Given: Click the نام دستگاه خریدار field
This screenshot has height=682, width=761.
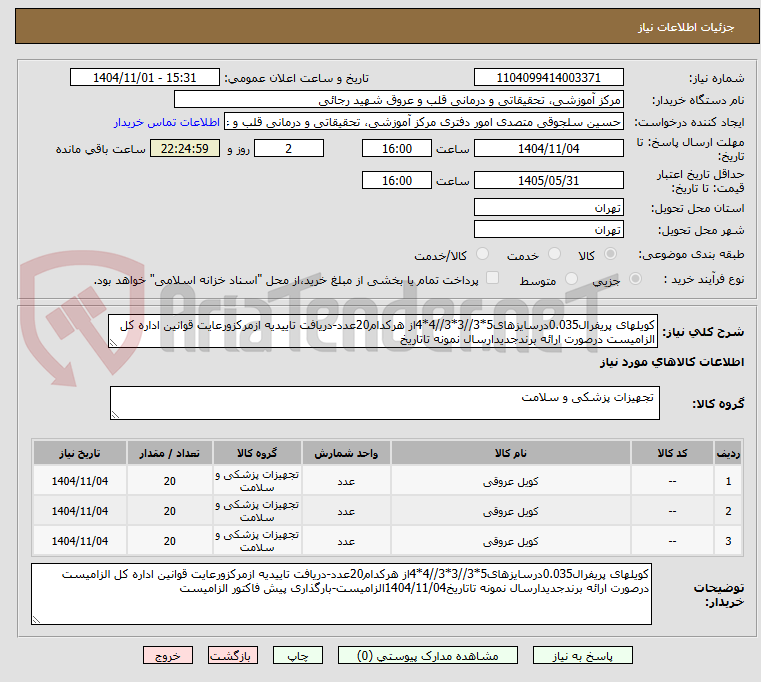Looking at the screenshot, I should pyautogui.click(x=398, y=100).
